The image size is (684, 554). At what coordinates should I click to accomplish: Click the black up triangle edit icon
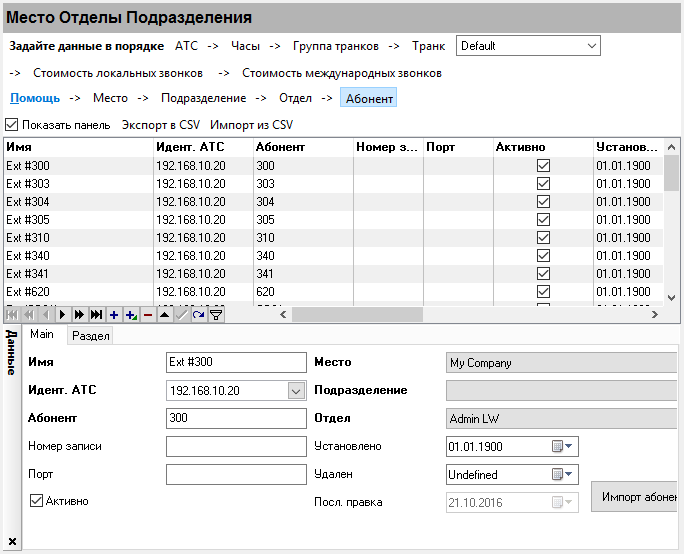164,315
